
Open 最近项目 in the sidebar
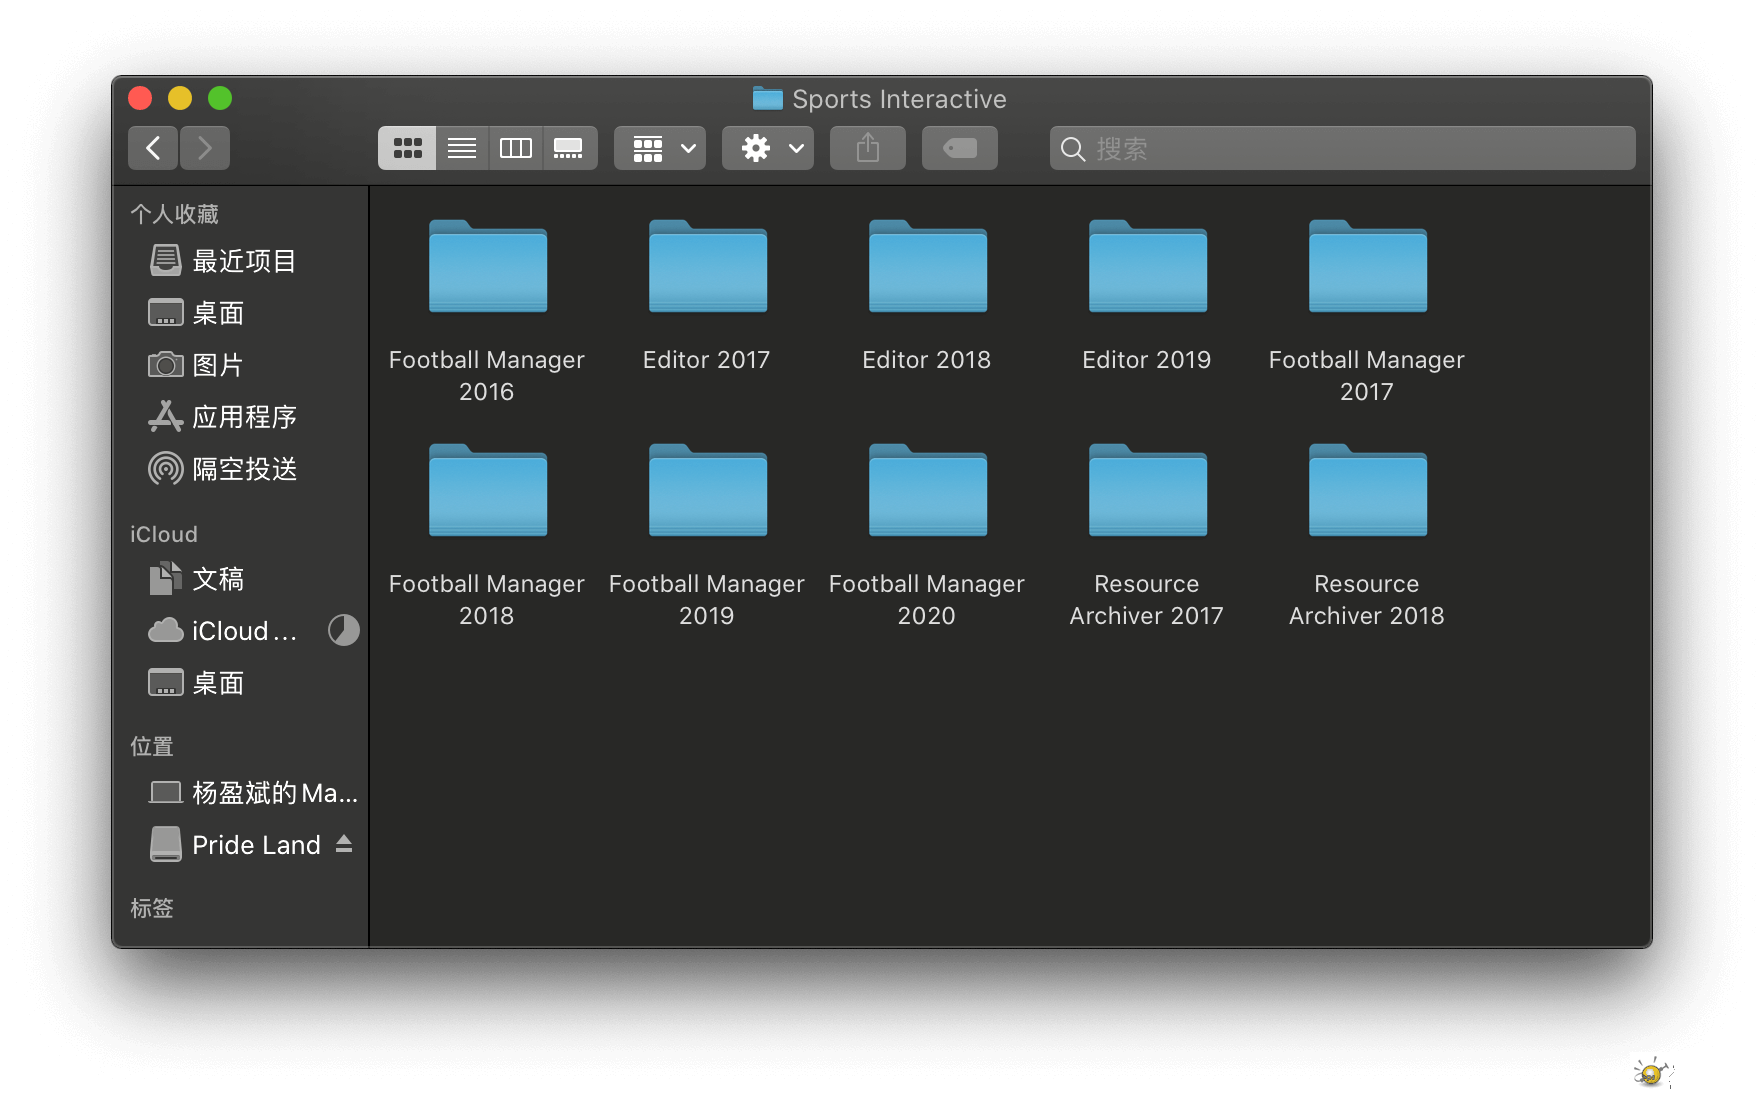click(x=240, y=261)
